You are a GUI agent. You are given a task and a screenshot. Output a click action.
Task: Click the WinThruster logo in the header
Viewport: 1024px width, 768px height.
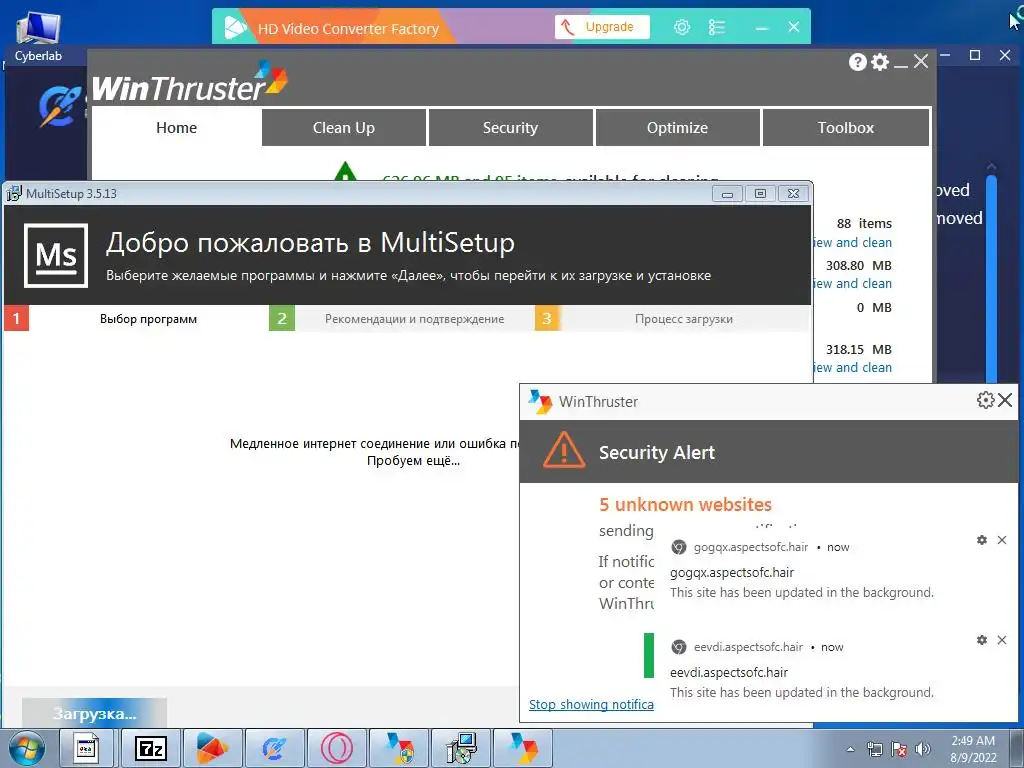[x=189, y=82]
